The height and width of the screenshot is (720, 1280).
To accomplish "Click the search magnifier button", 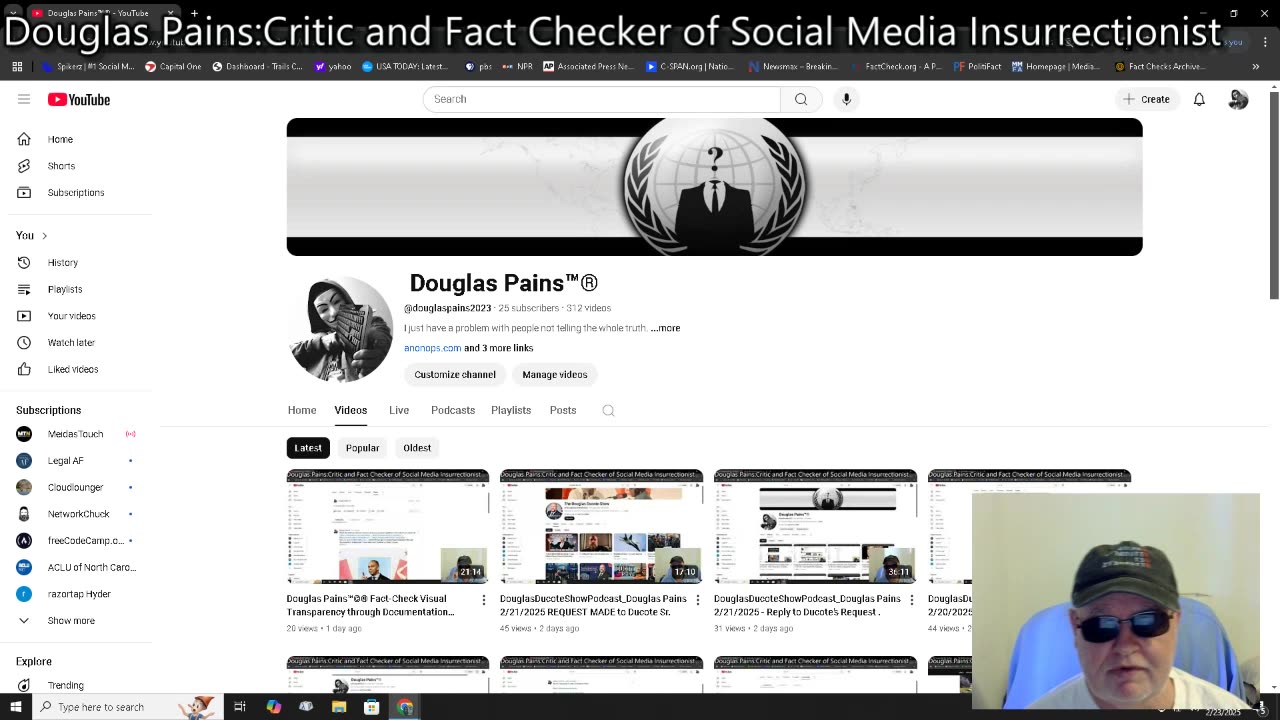I will [801, 99].
